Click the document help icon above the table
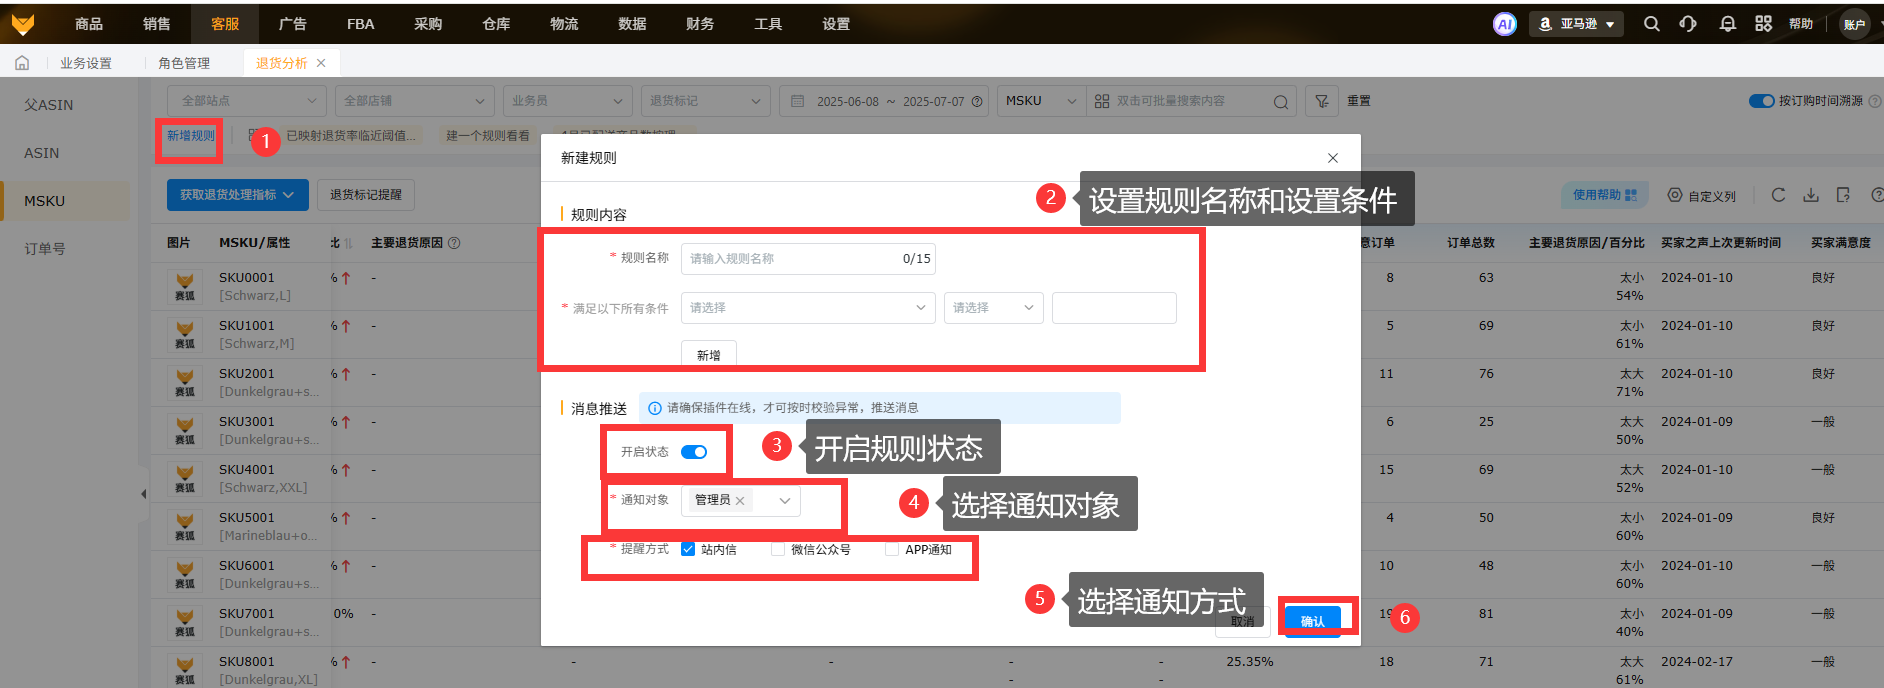1884x688 pixels. tap(1844, 195)
